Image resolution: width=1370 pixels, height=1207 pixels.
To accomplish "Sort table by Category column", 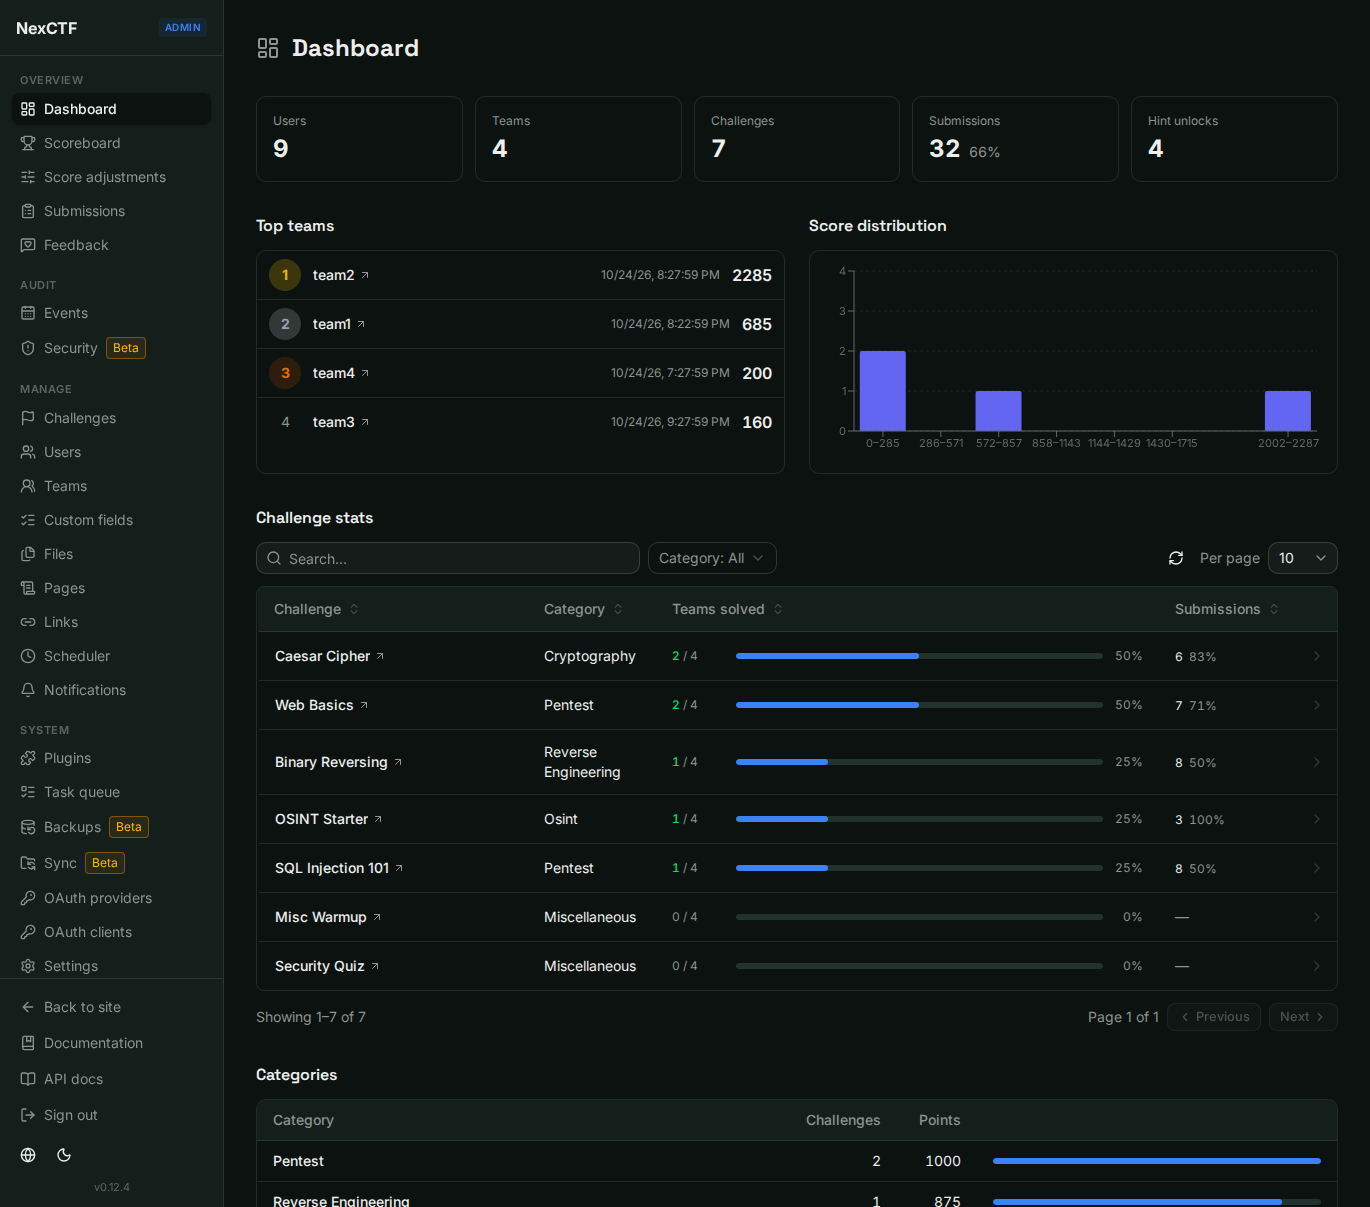I will coord(583,609).
